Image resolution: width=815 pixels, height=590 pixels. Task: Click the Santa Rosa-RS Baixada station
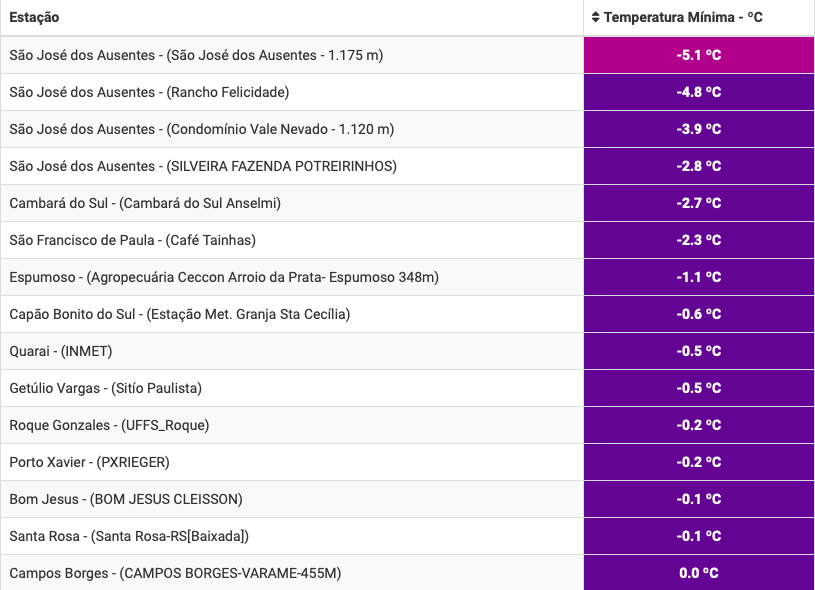pos(129,536)
